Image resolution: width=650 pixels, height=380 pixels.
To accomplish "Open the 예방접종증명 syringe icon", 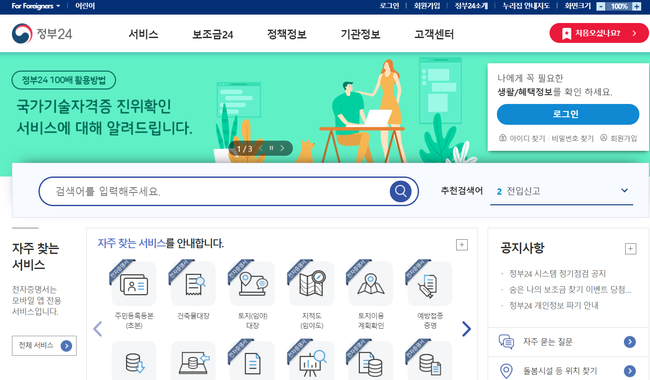I will point(430,284).
